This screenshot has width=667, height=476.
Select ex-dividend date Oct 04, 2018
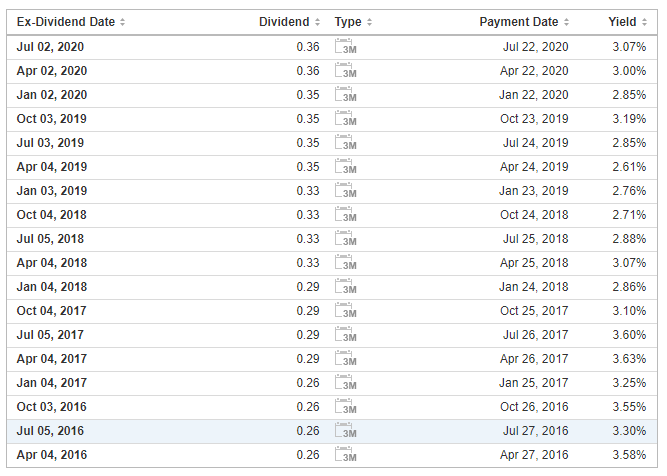click(51, 215)
